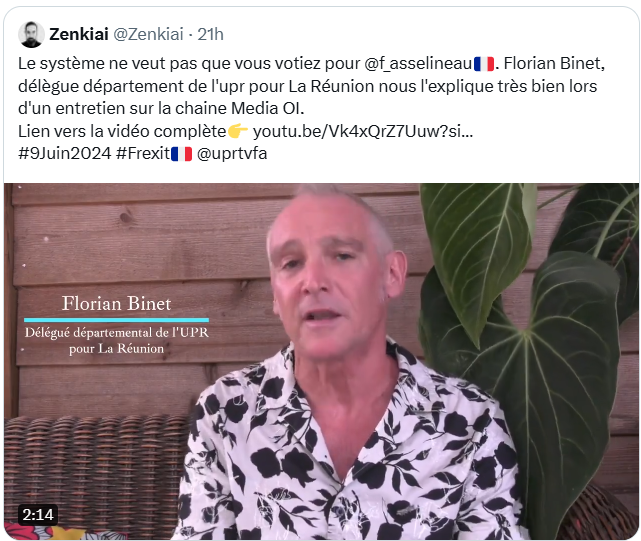Click the 'Media OI' text in tweet
Viewport: 641px width, 541px height.
(267, 109)
